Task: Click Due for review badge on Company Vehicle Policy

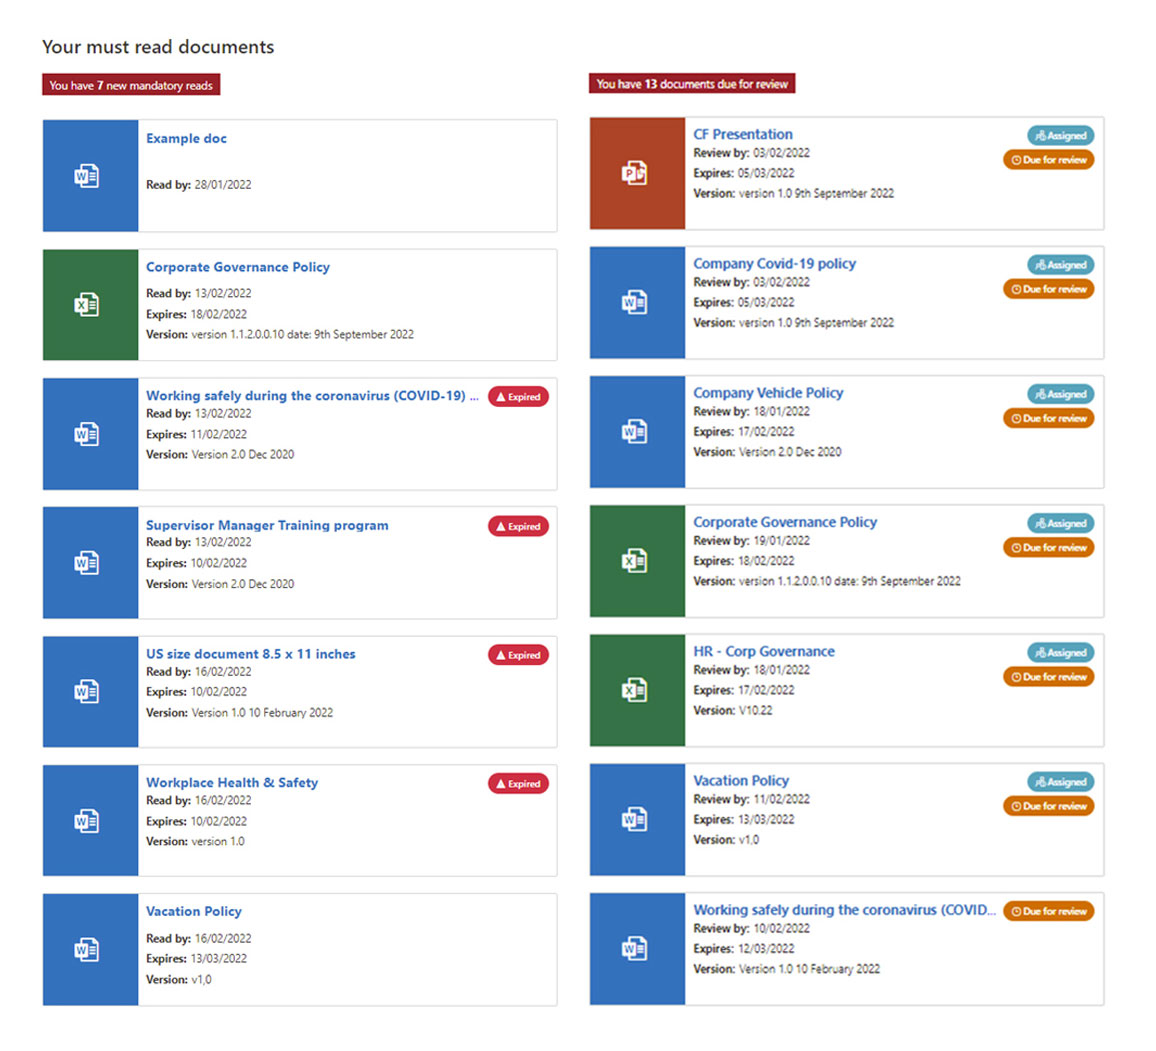Action: (1048, 419)
